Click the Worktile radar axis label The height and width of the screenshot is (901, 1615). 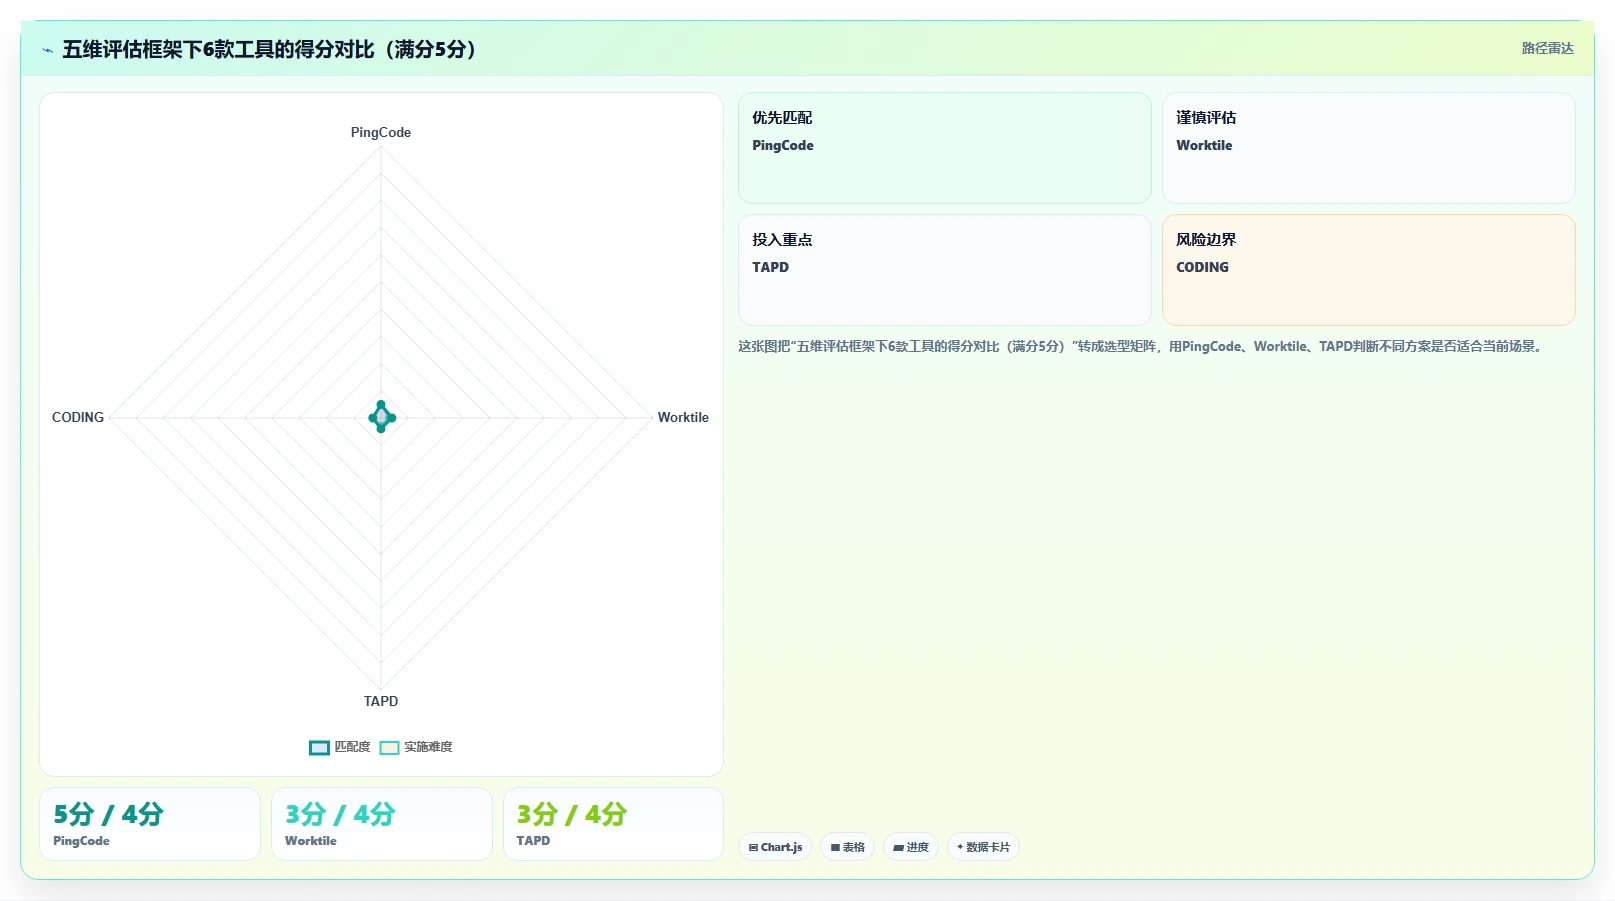683,417
